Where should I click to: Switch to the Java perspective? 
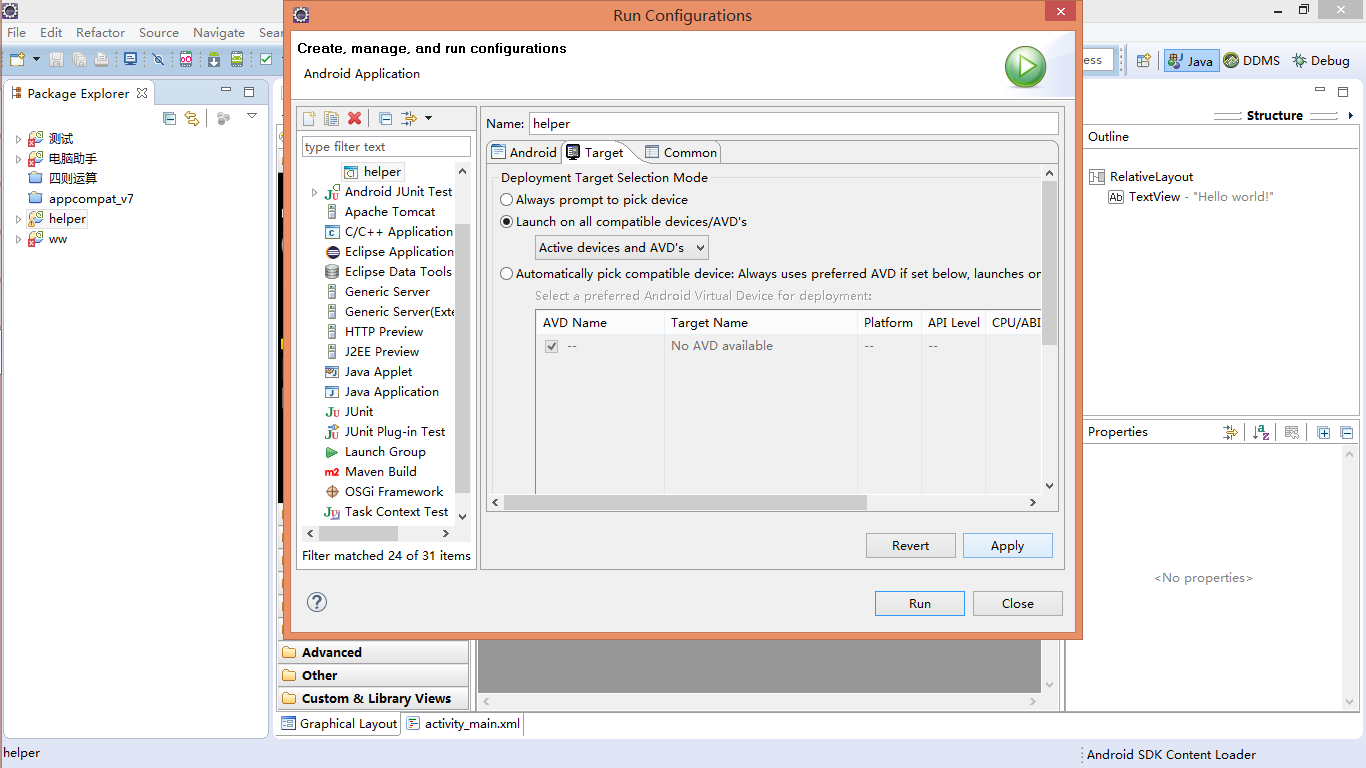pyautogui.click(x=1190, y=61)
